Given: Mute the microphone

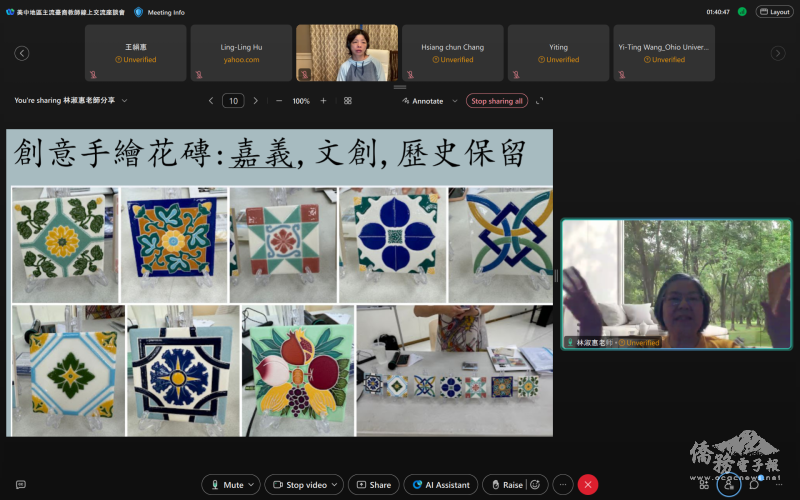Looking at the screenshot, I should point(228,485).
